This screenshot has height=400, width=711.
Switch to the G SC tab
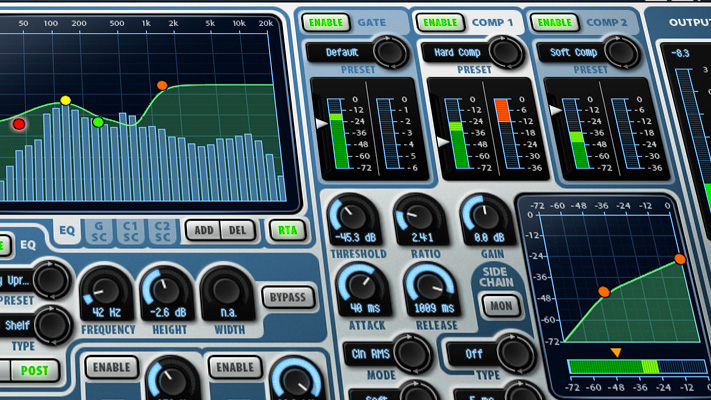coord(99,231)
